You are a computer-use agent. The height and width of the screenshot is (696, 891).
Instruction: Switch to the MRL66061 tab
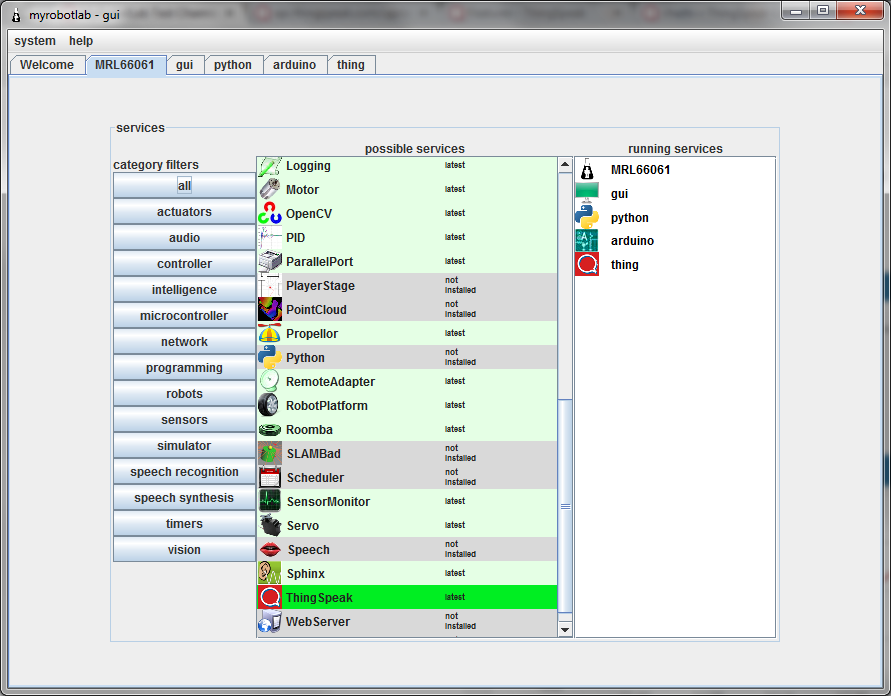[x=125, y=65]
